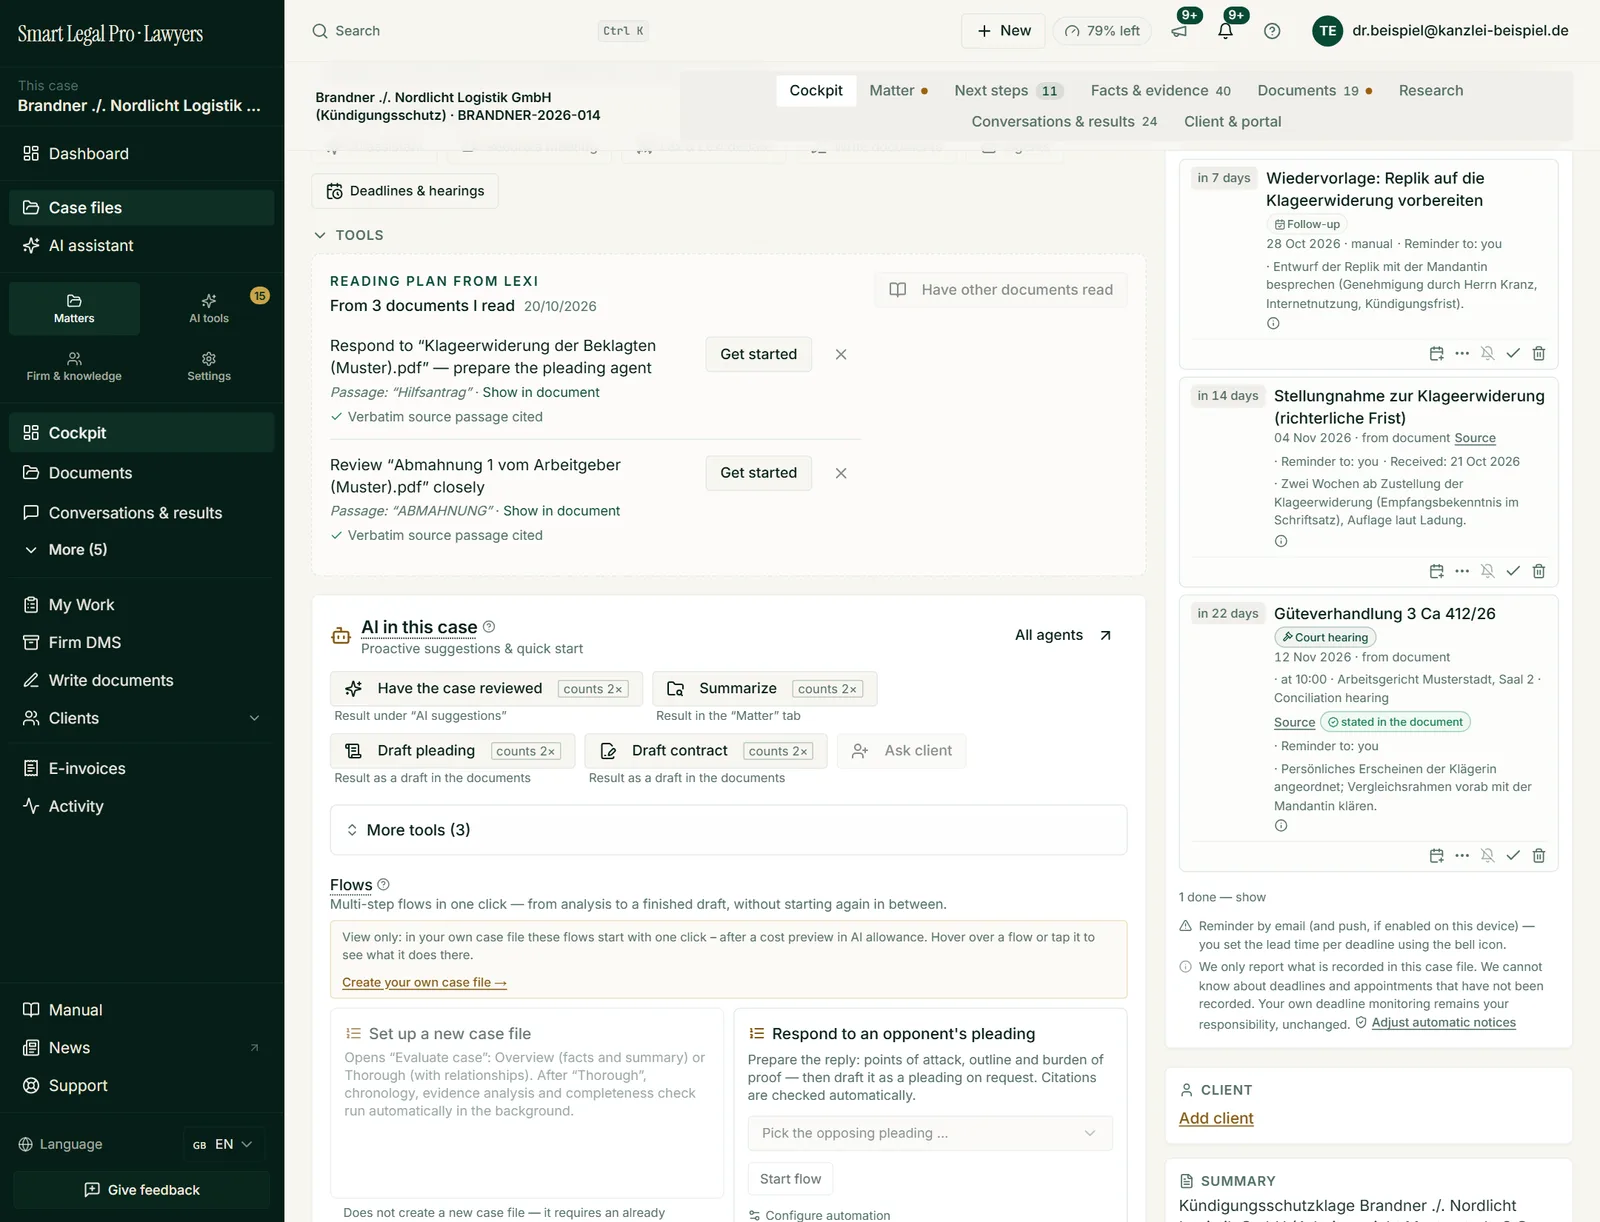Click the TE user avatar
This screenshot has width=1600, height=1222.
pyautogui.click(x=1328, y=31)
